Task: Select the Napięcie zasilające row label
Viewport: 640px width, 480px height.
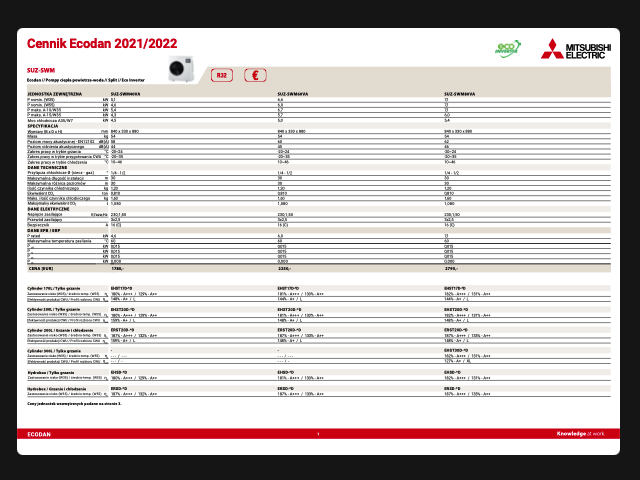Action: 45,214
